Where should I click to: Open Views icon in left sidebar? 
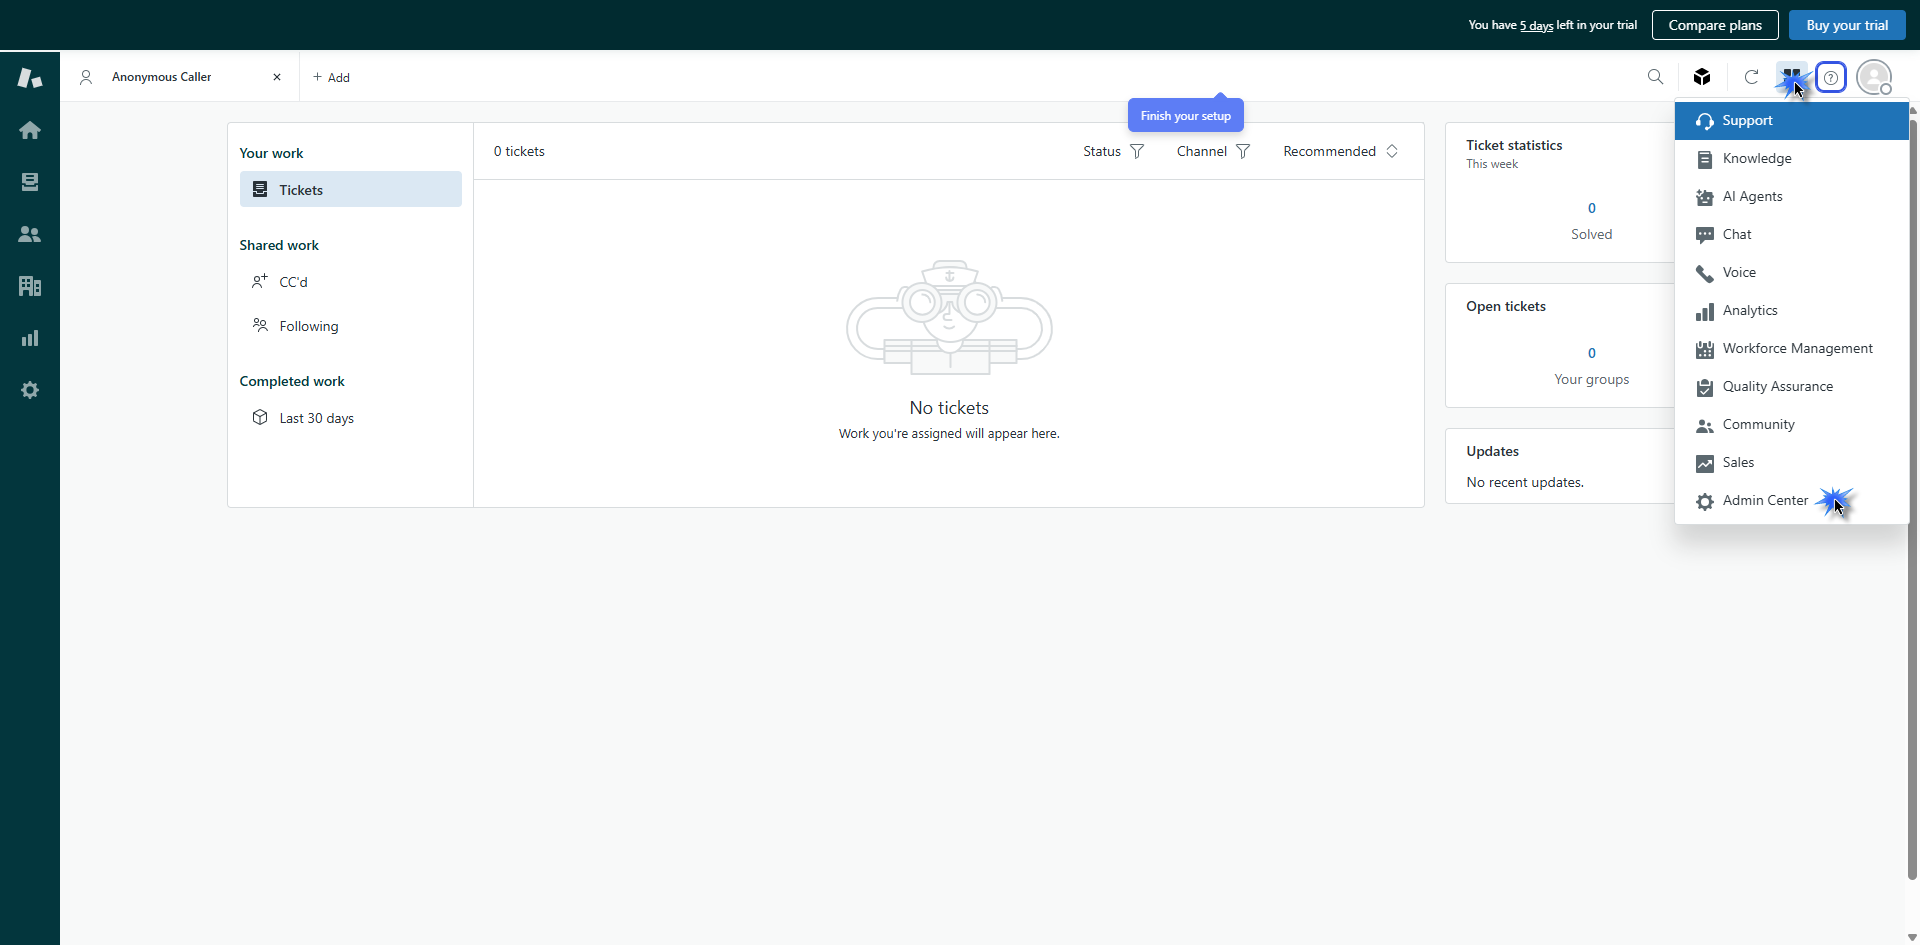(30, 182)
